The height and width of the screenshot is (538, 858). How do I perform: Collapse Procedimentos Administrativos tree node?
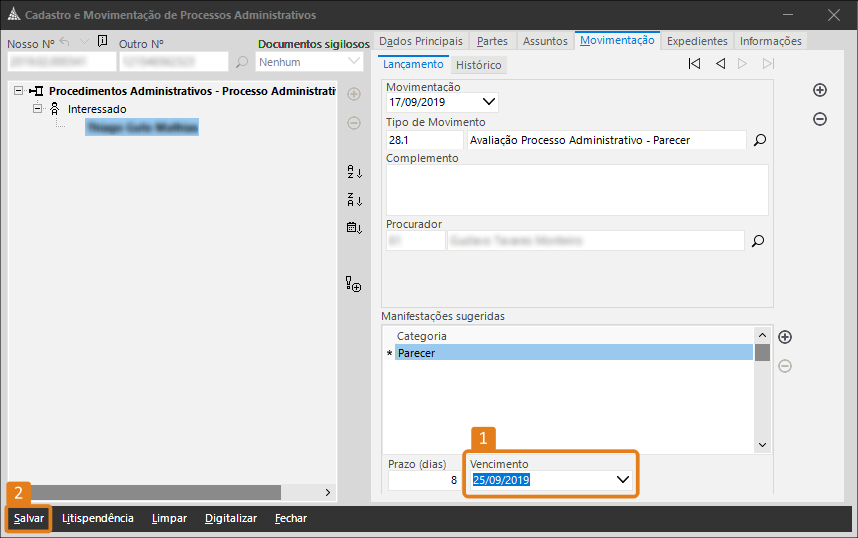tap(19, 90)
